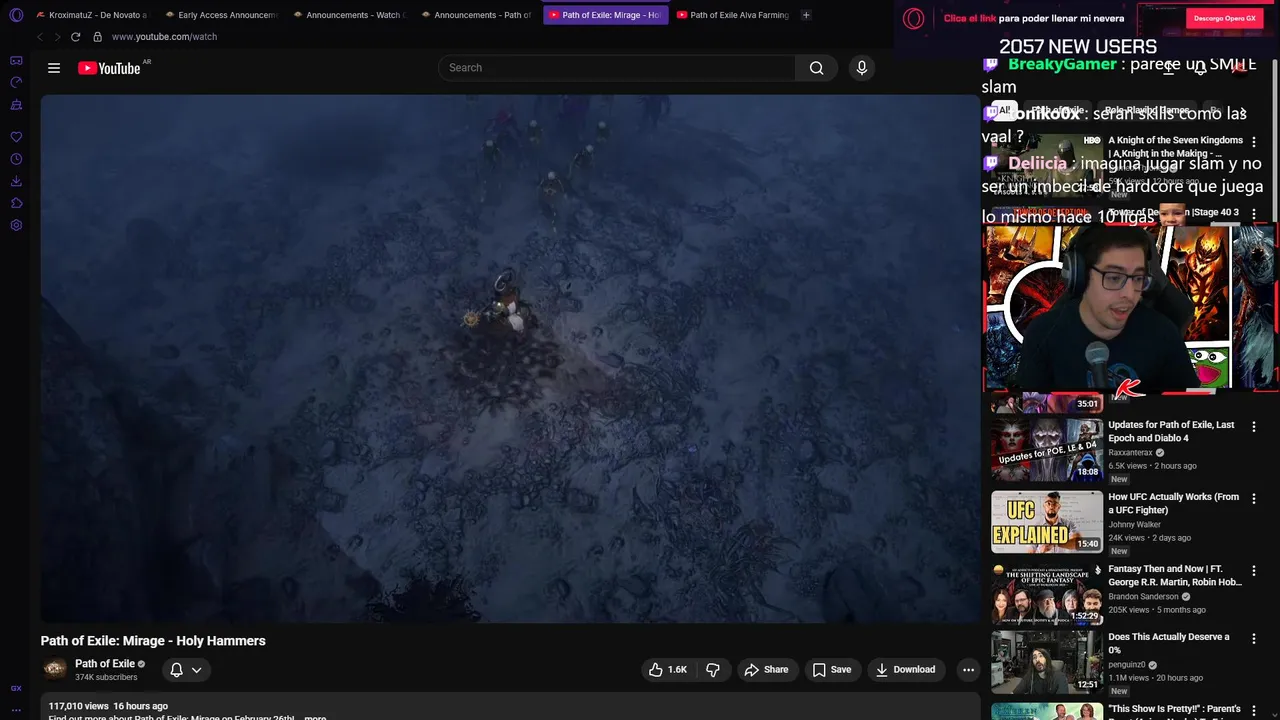Open GX Corner in the sidebar
The width and height of the screenshot is (1280, 720).
pos(16,61)
